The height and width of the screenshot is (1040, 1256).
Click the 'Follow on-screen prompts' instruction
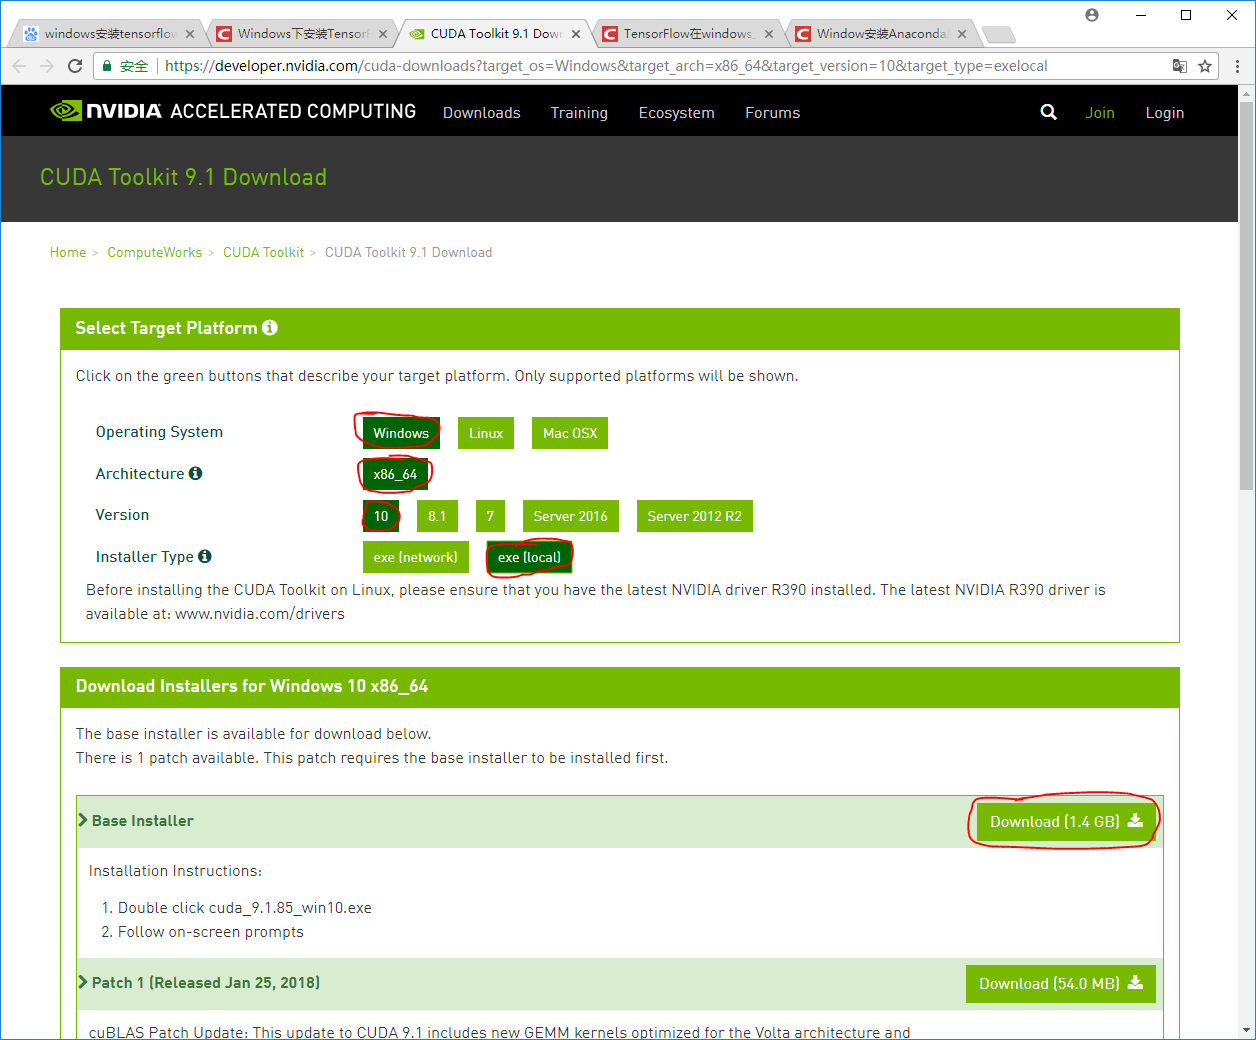(x=211, y=932)
